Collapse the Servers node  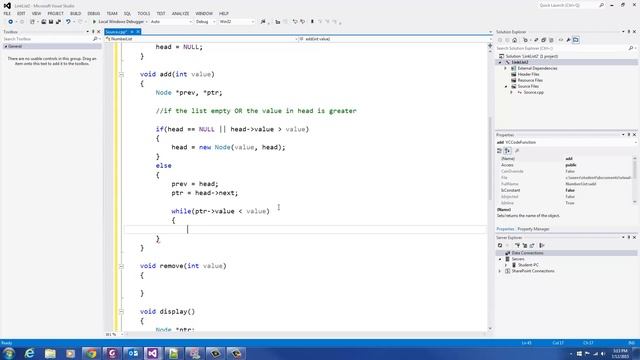click(x=500, y=259)
